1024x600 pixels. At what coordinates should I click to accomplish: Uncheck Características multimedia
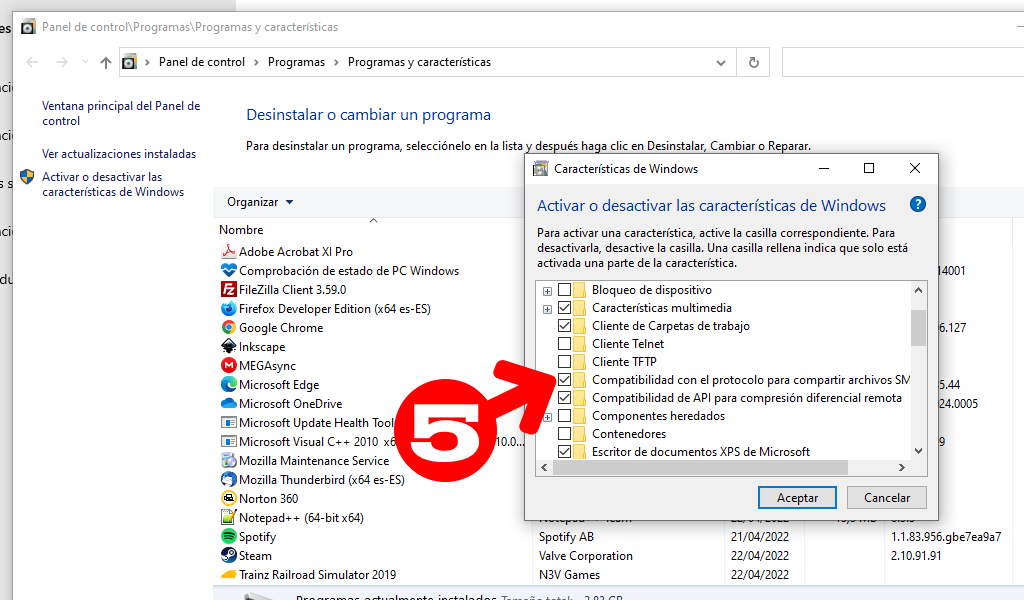[564, 308]
